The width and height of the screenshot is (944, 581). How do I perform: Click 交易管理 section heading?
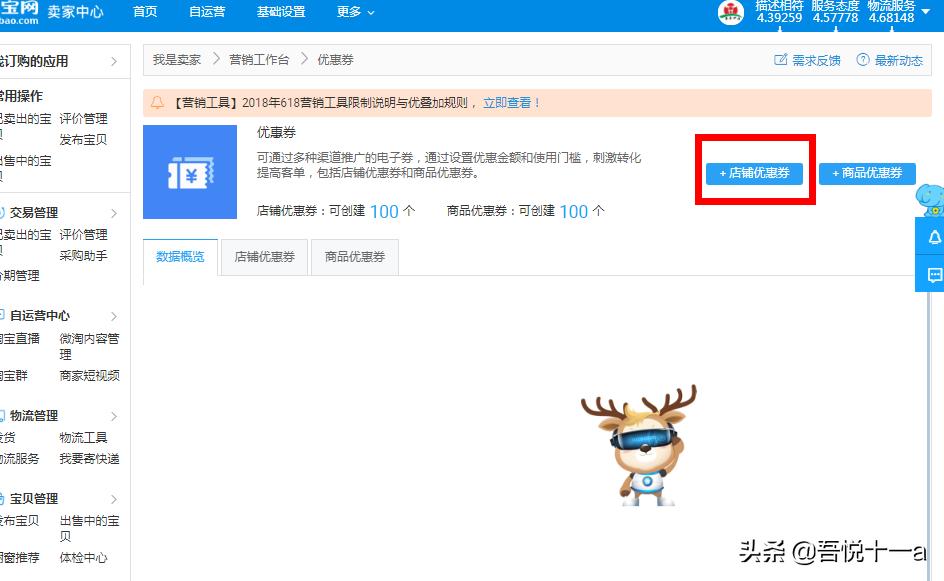pyautogui.click(x=34, y=213)
